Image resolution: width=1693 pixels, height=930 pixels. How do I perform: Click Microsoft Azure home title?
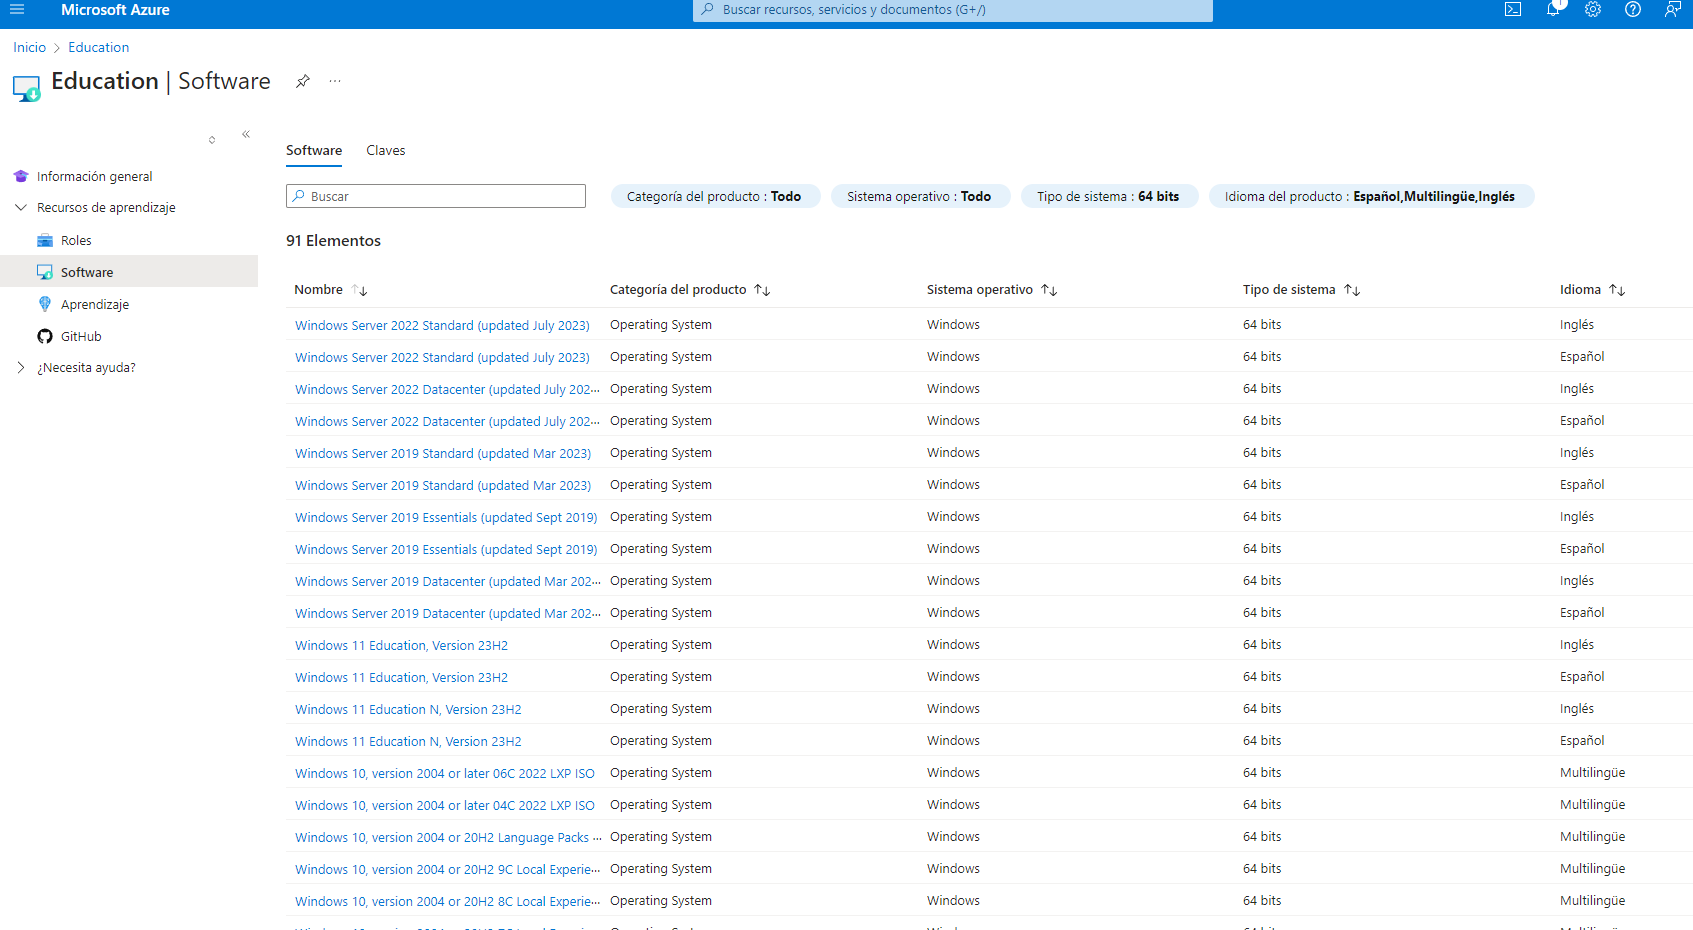(x=115, y=10)
